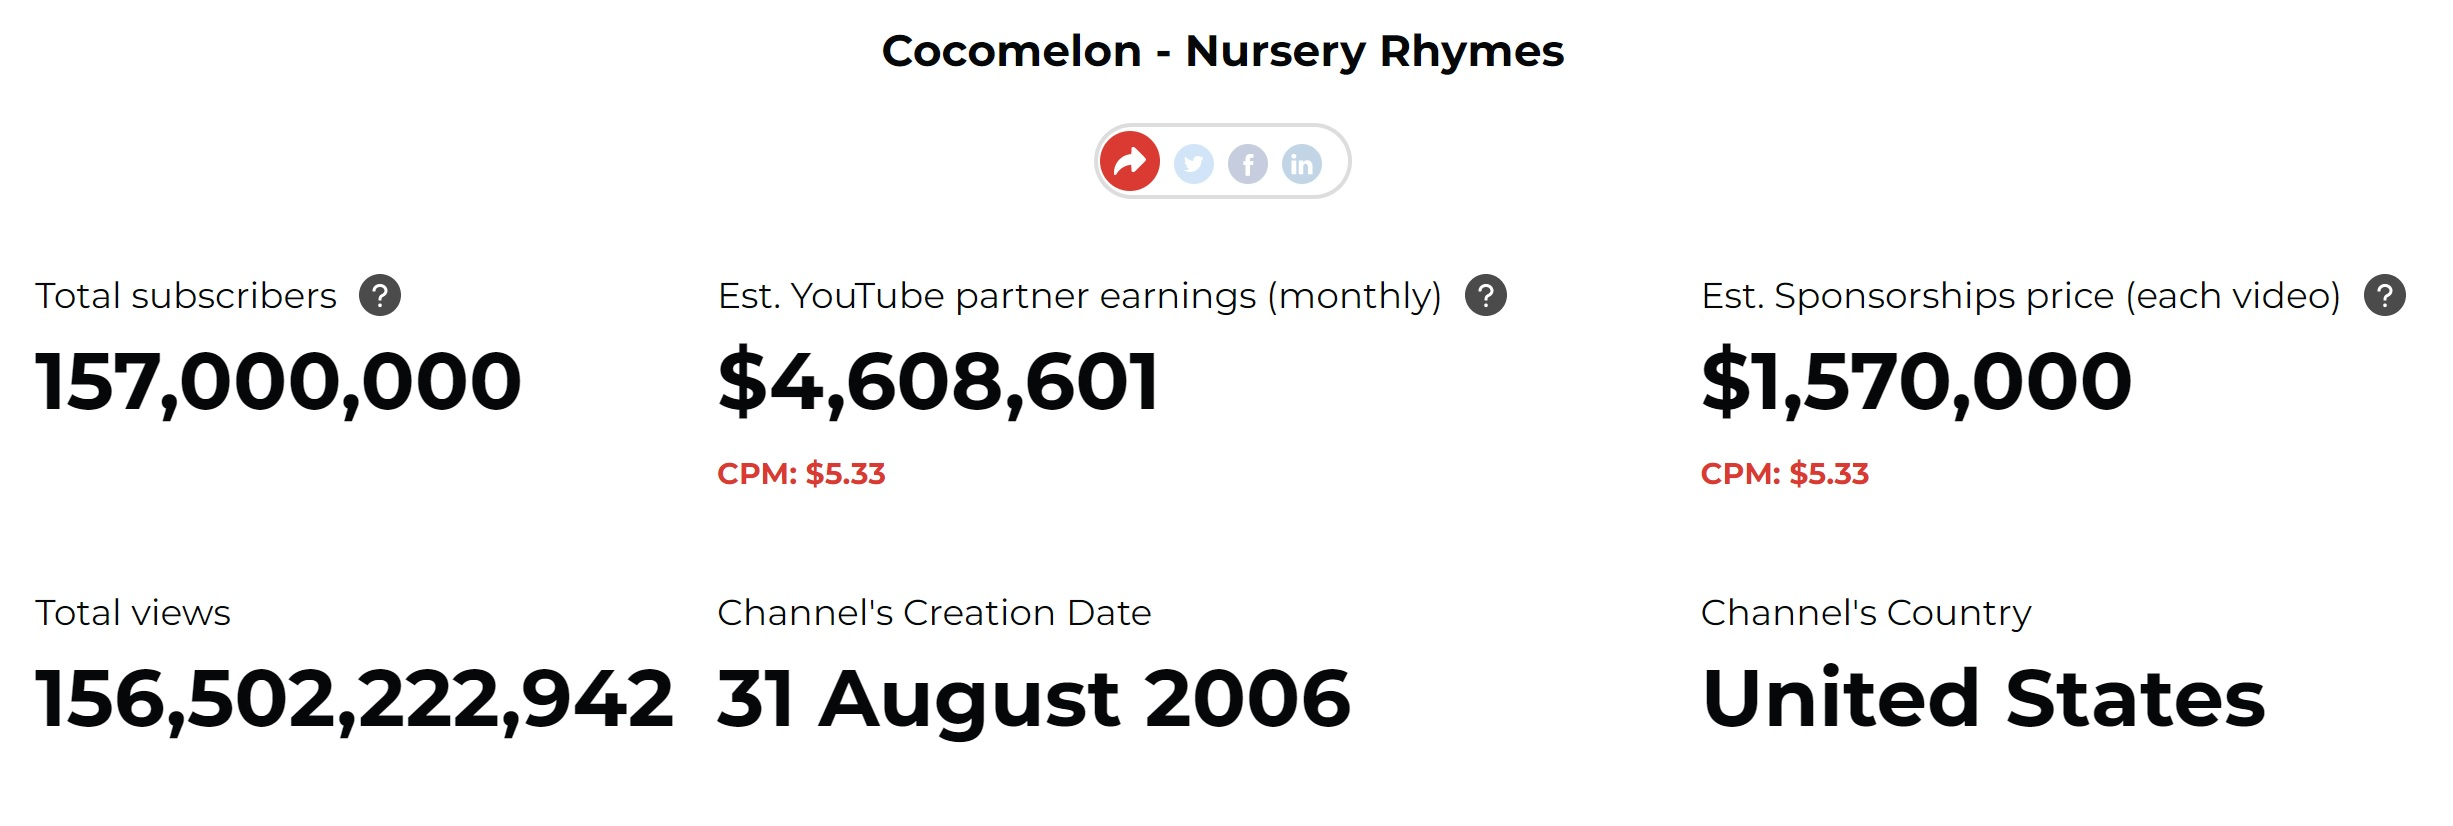The width and height of the screenshot is (2453, 826).
Task: Click the red share arrow icon
Action: coord(1130,161)
